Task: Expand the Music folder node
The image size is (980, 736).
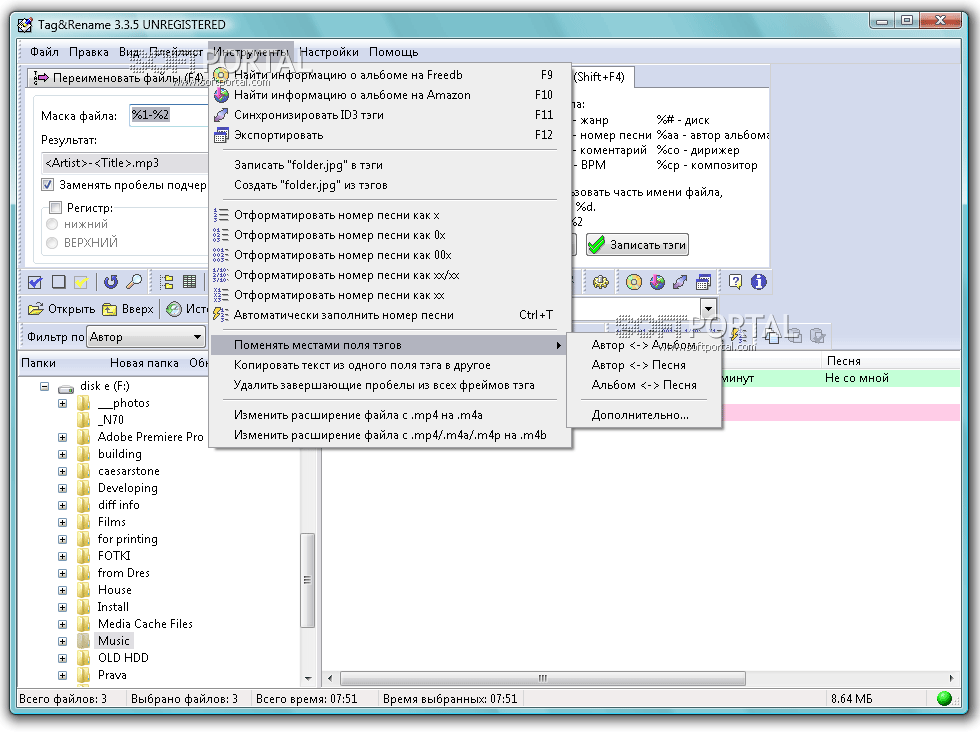Action: click(62, 641)
